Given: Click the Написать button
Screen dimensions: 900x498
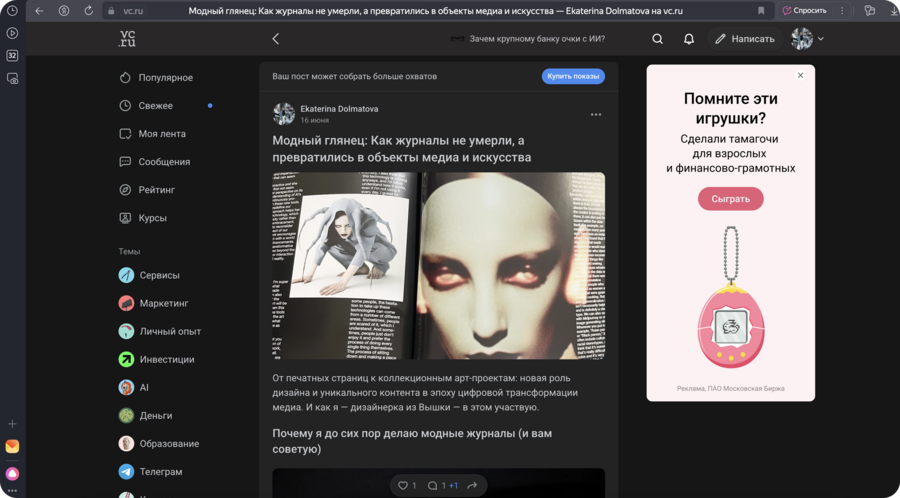Looking at the screenshot, I should click(744, 39).
